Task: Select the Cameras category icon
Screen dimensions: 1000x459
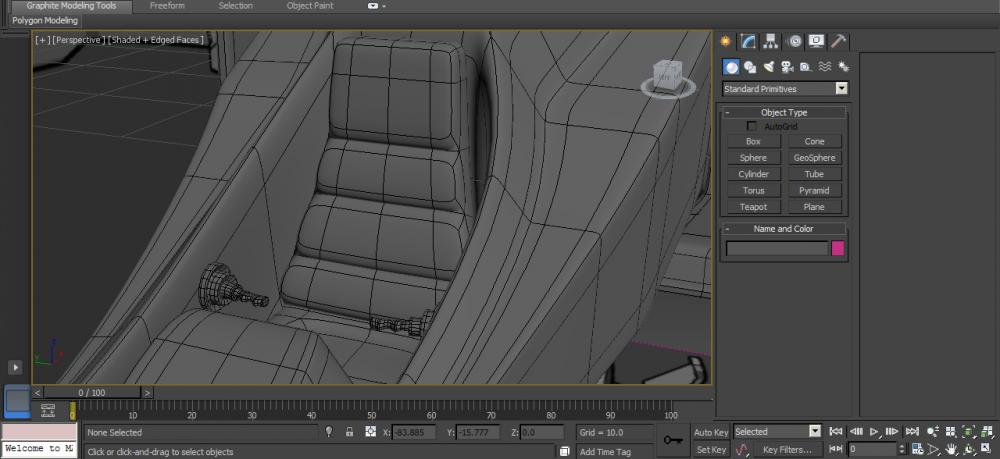Action: [x=788, y=67]
